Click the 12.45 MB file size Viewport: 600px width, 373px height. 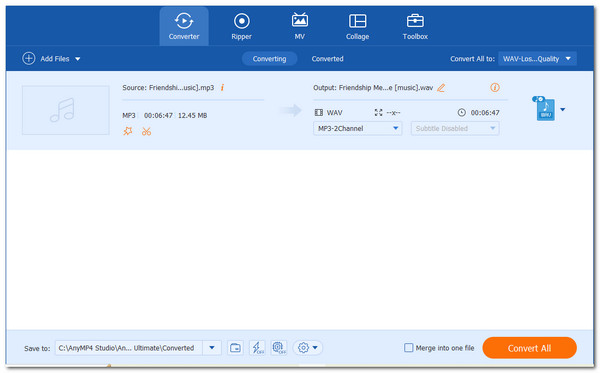point(192,115)
